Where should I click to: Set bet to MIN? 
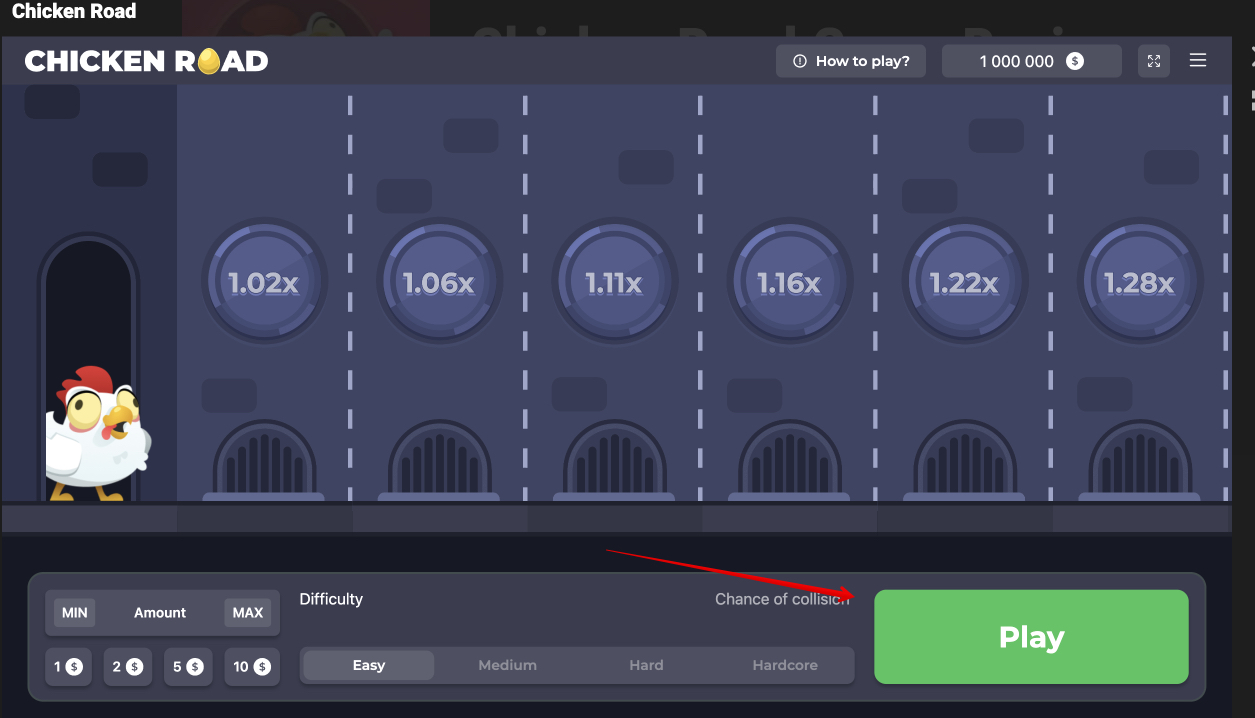[x=74, y=612]
